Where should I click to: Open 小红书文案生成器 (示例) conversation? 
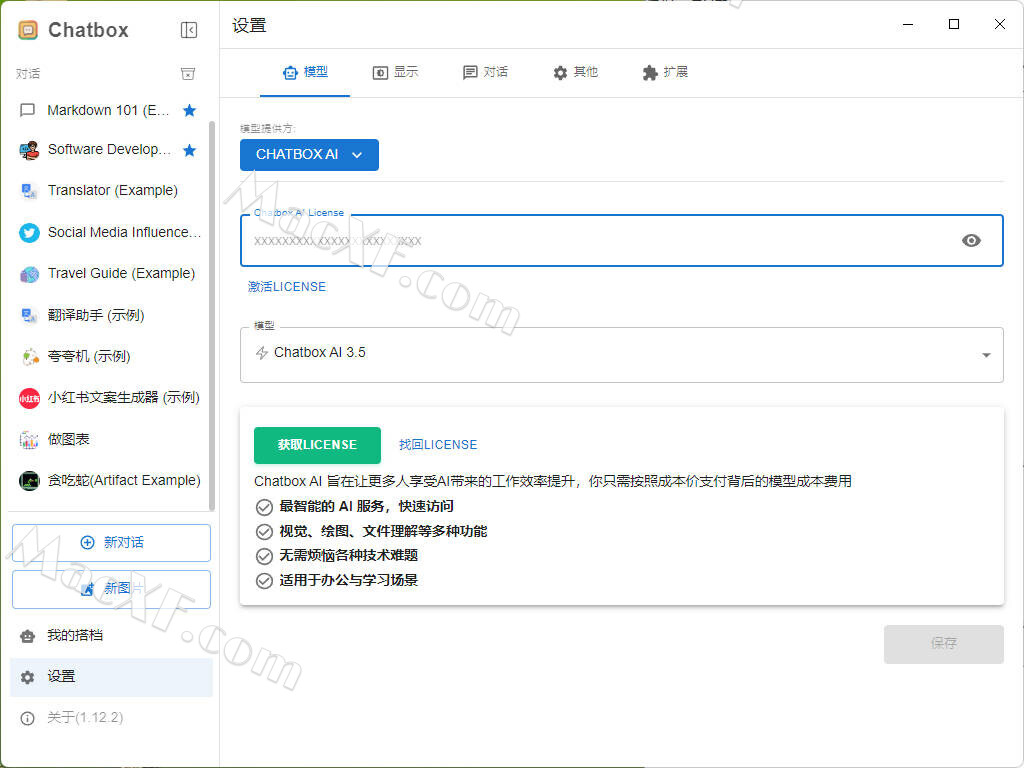pos(108,398)
